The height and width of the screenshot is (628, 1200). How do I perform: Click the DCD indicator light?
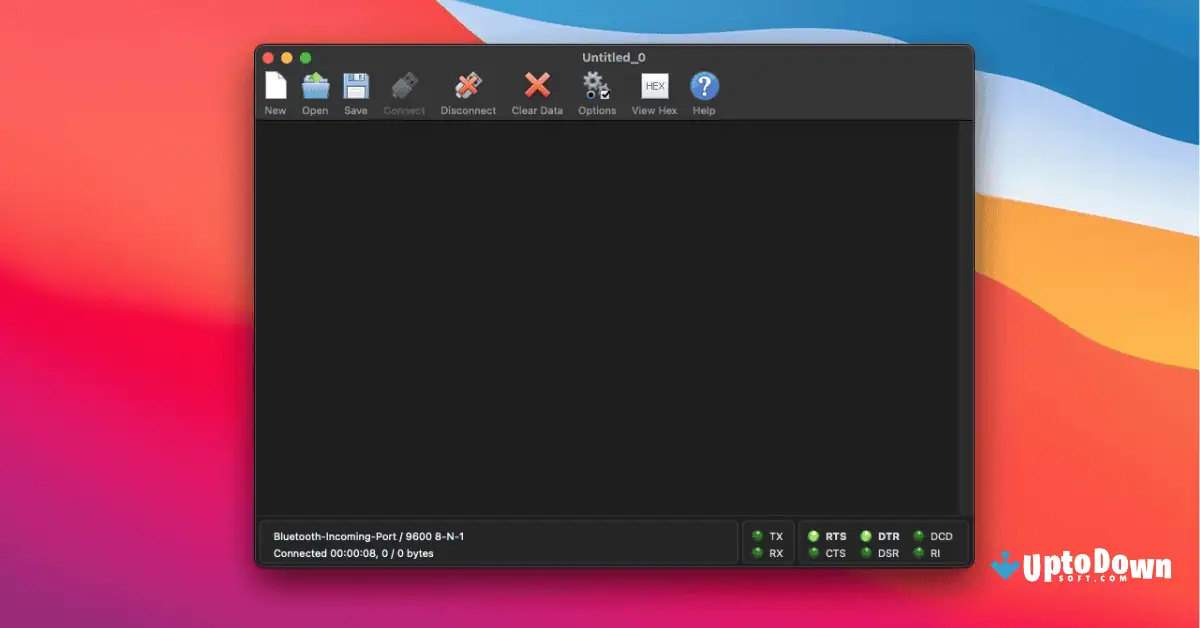[x=921, y=536]
